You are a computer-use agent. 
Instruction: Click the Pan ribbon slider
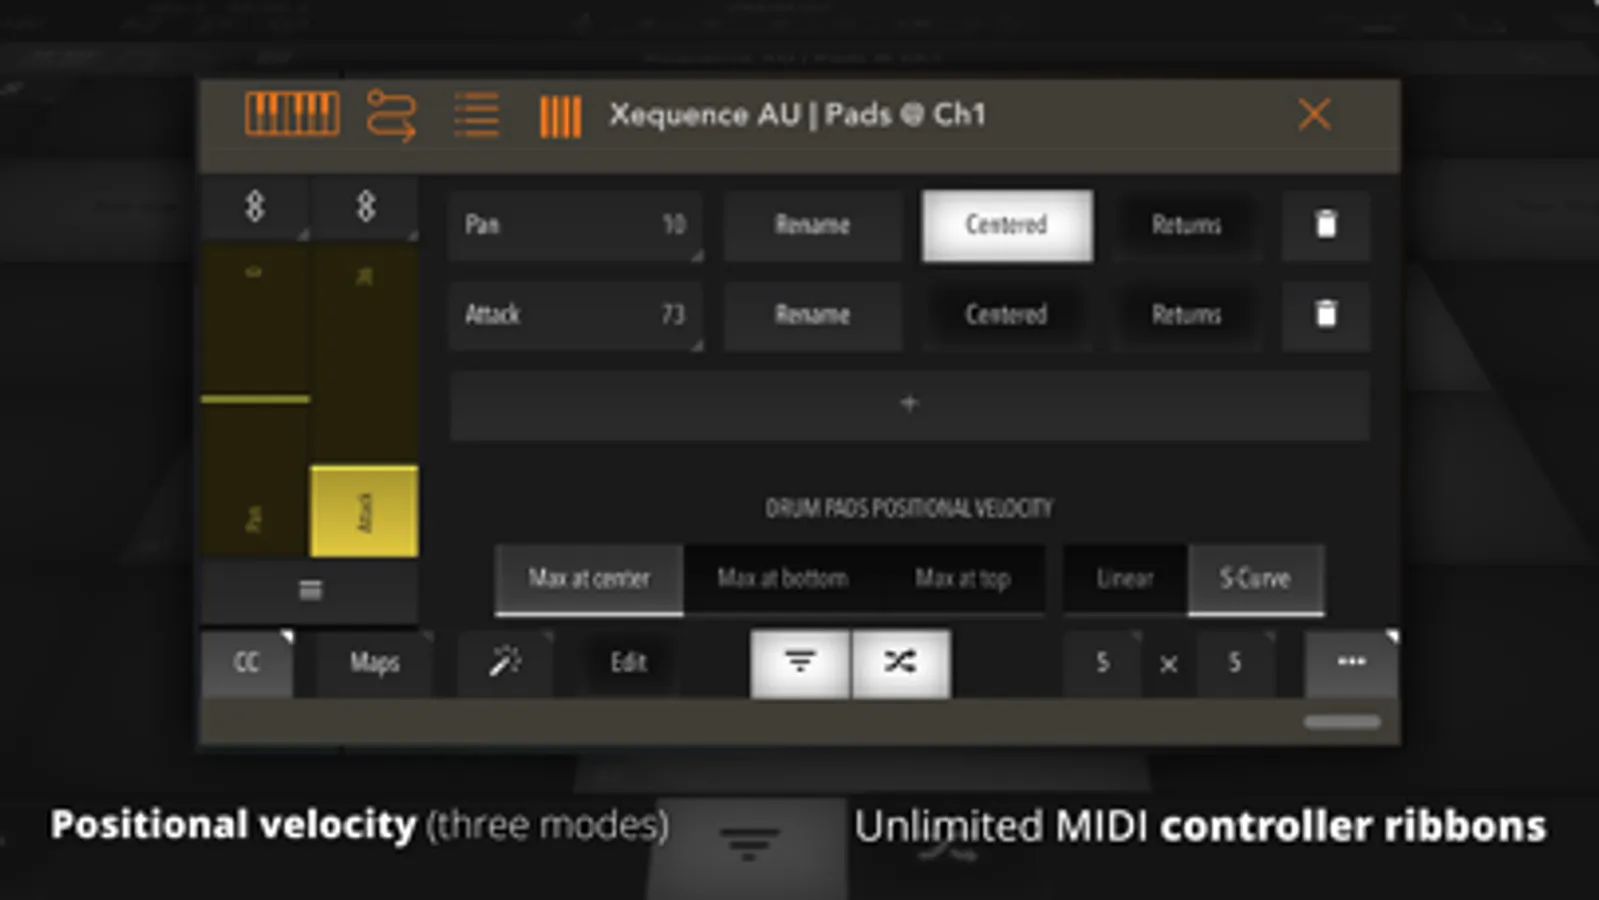pos(255,400)
